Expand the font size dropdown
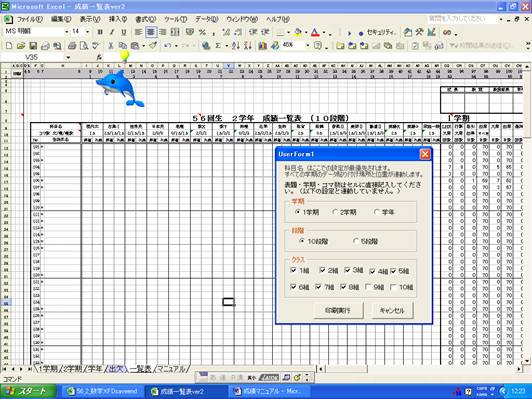The height and width of the screenshot is (399, 532). click(88, 32)
